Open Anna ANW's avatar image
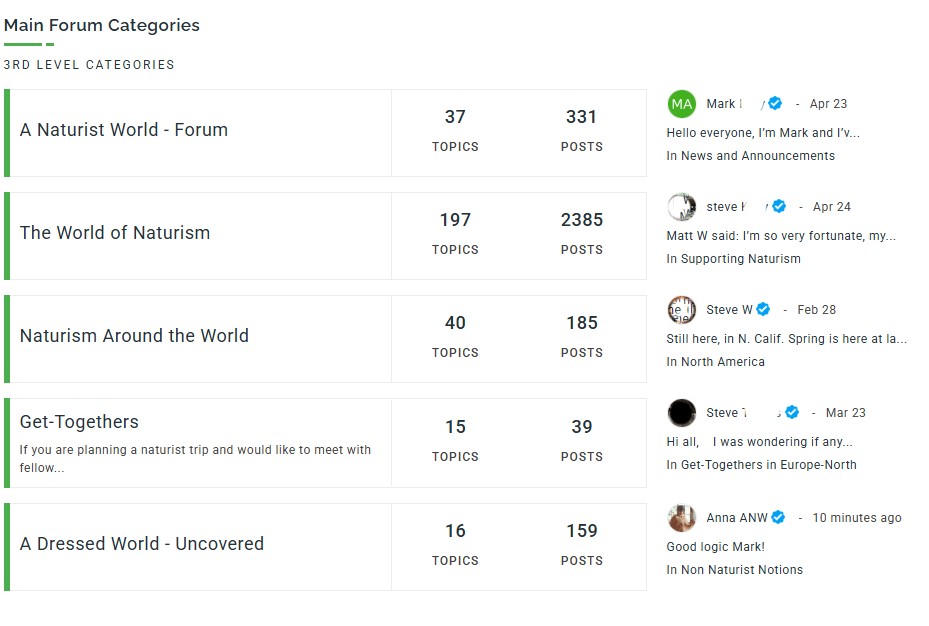 (681, 518)
